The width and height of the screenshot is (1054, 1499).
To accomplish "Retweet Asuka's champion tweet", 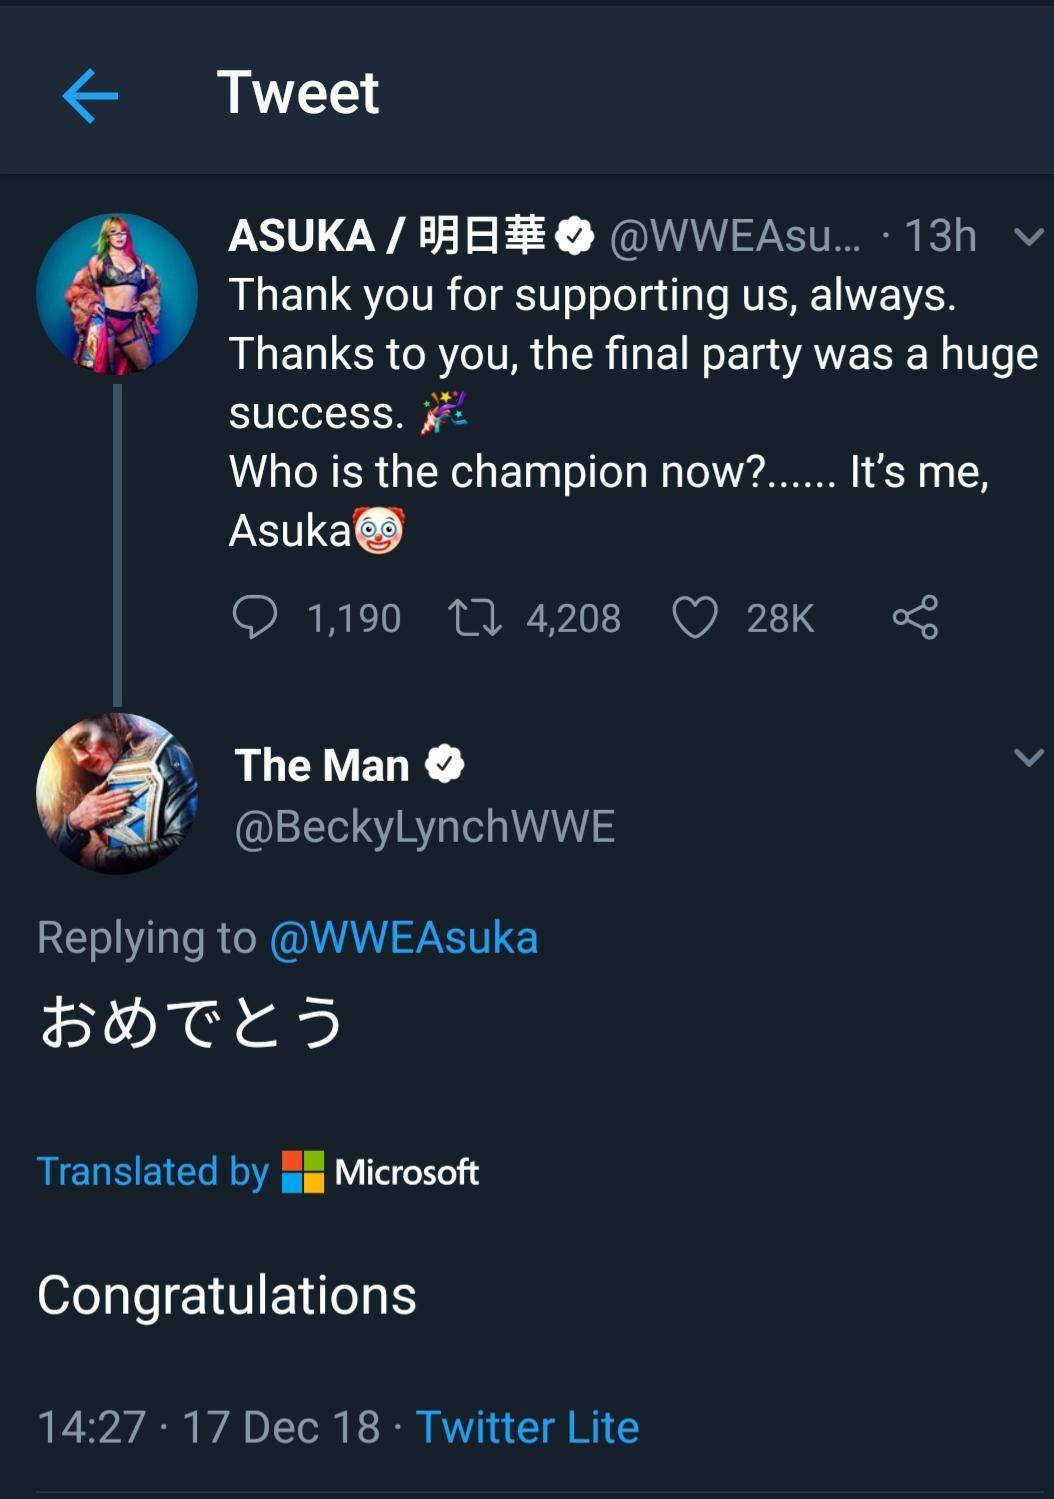I will point(474,617).
